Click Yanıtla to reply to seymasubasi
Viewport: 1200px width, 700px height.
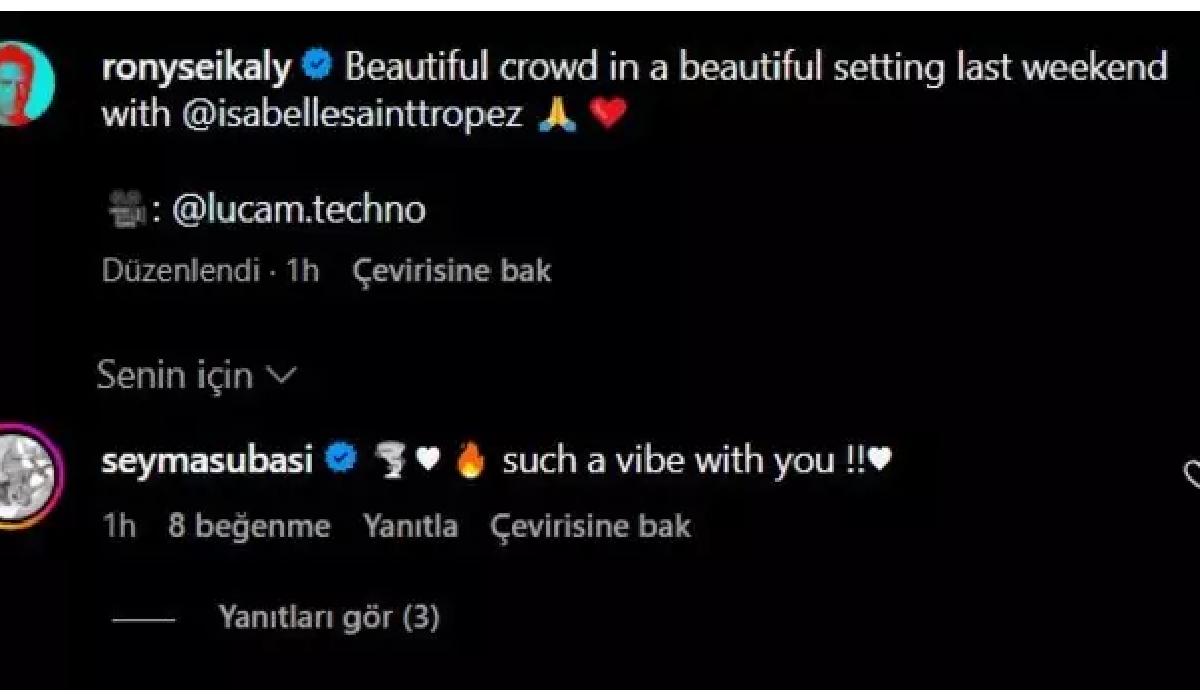coord(411,526)
